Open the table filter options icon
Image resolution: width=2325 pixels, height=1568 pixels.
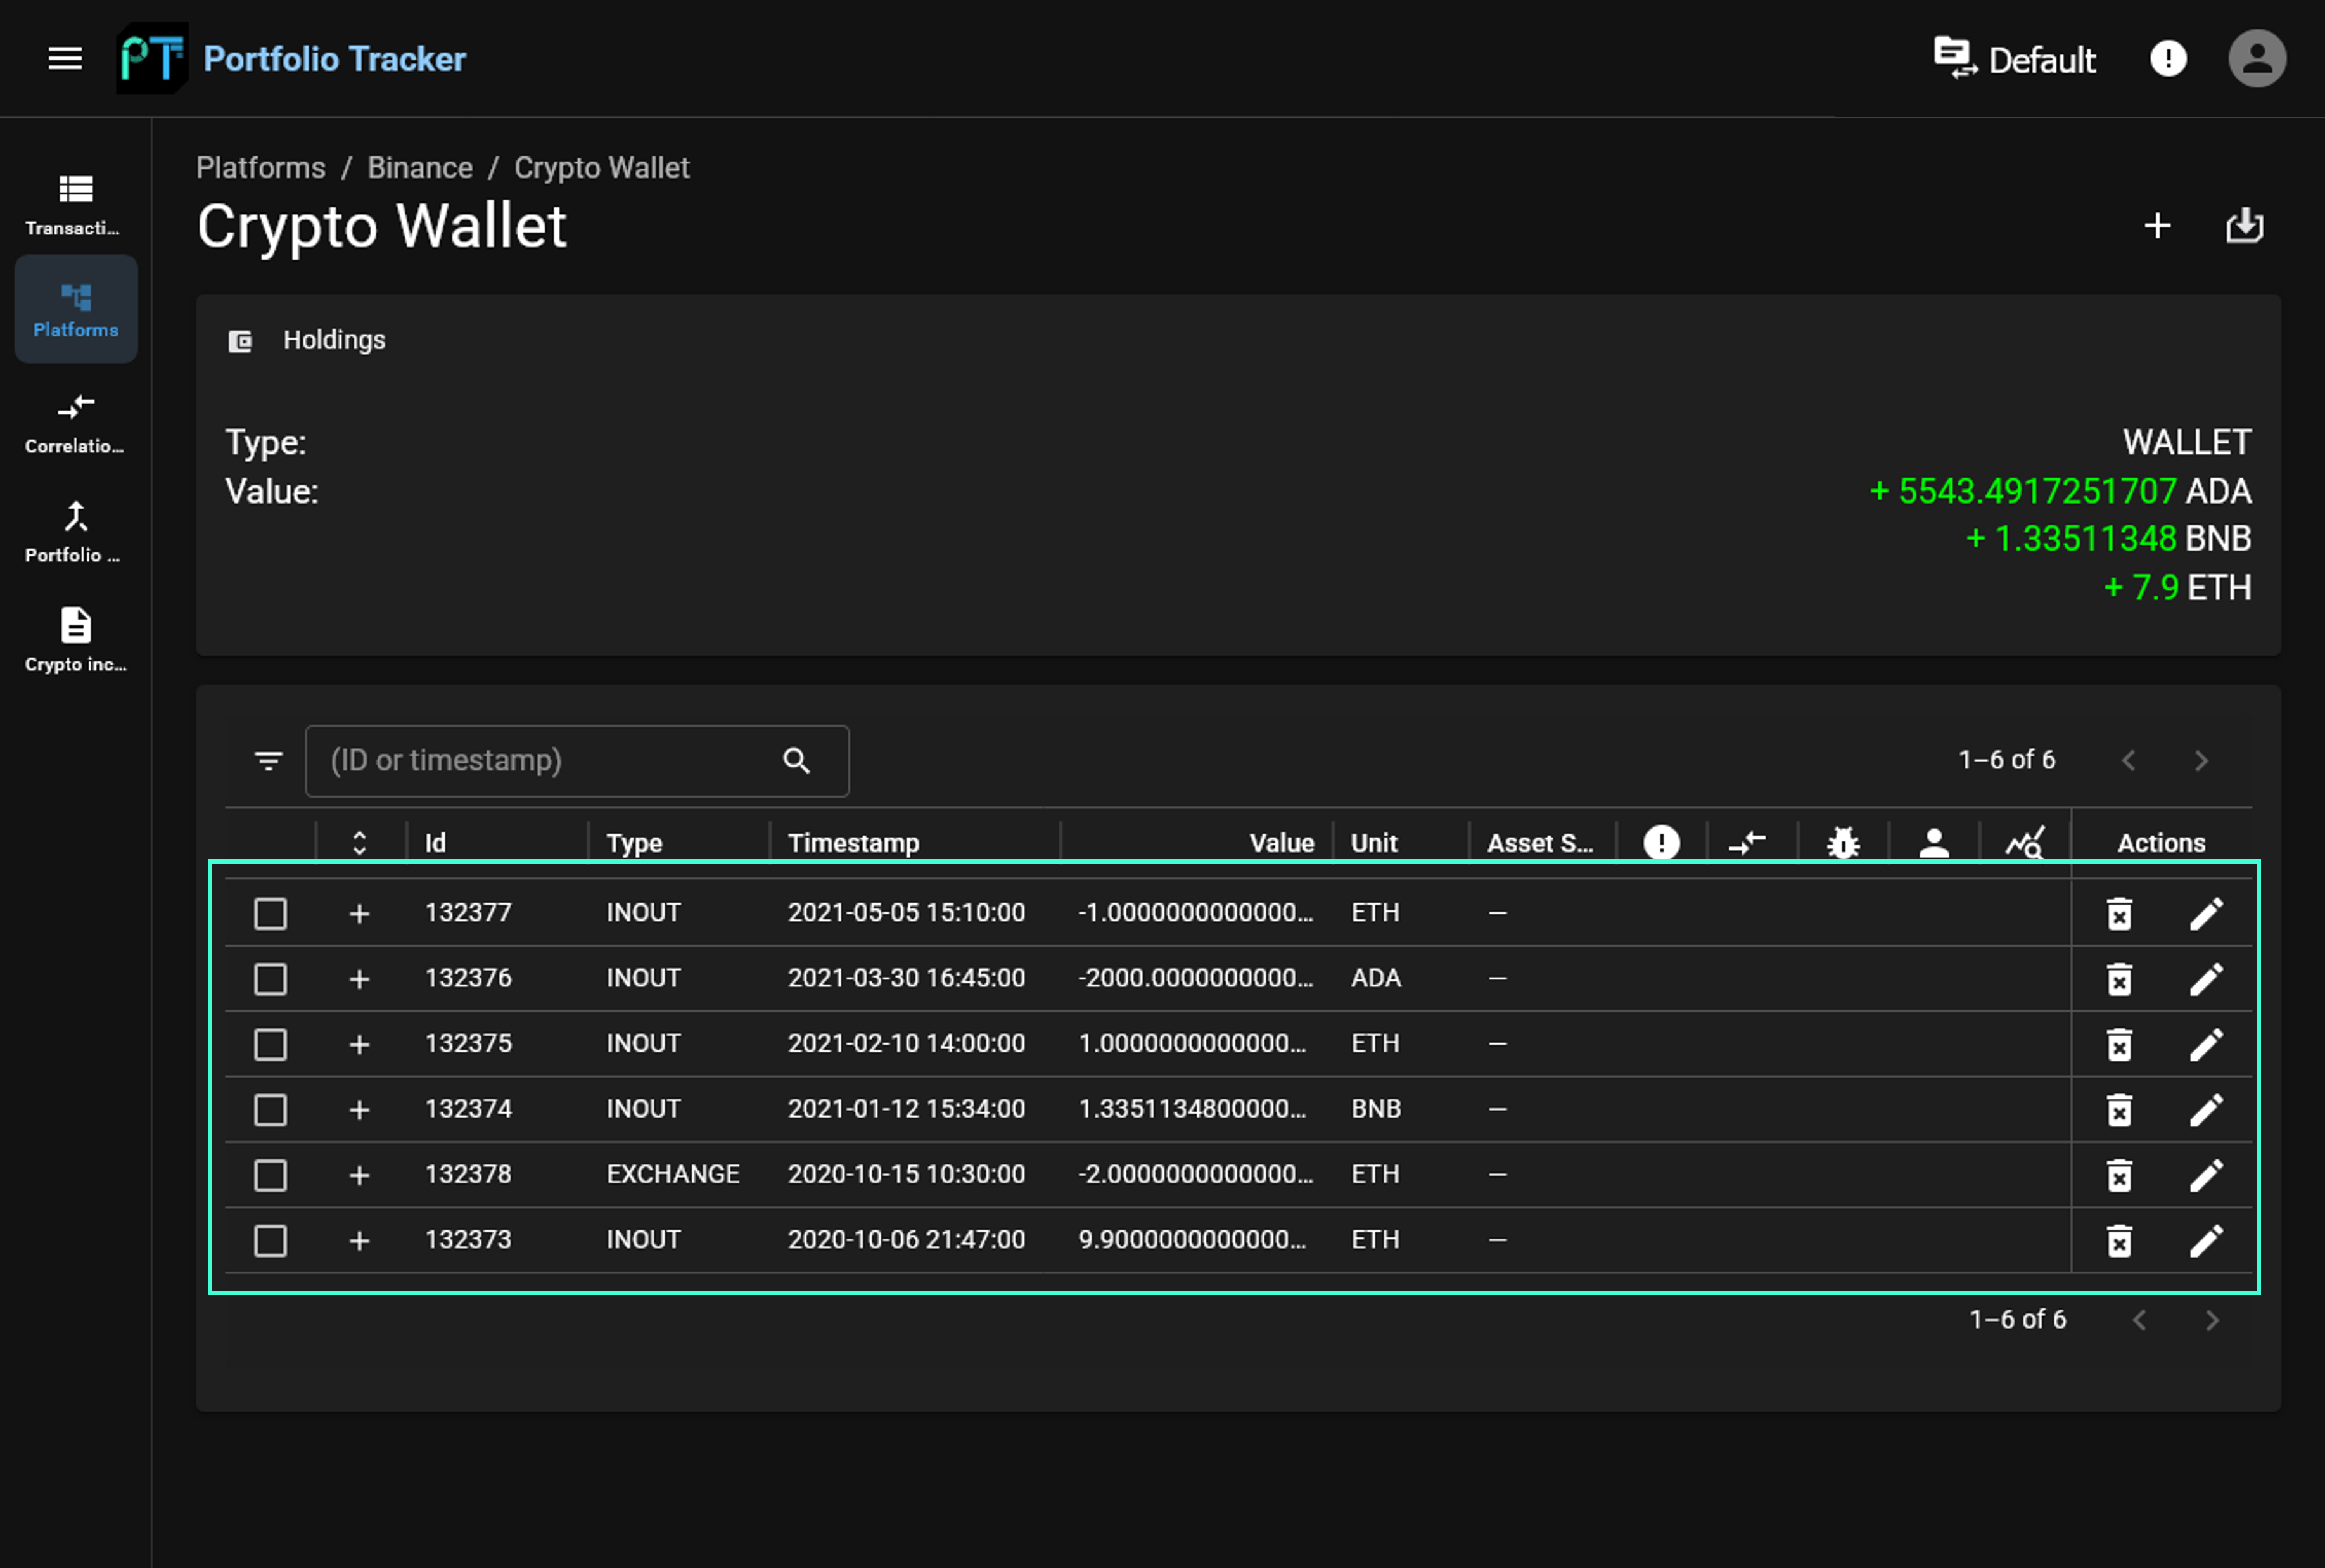tap(268, 761)
